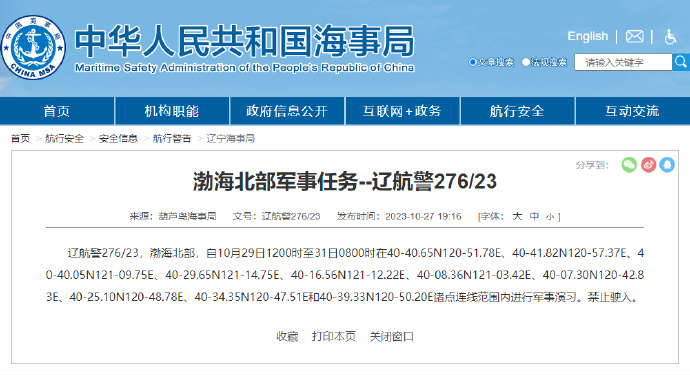Go to 辽宁海事局 in the breadcrumb
Screen dimensions: 690x375
click(231, 139)
